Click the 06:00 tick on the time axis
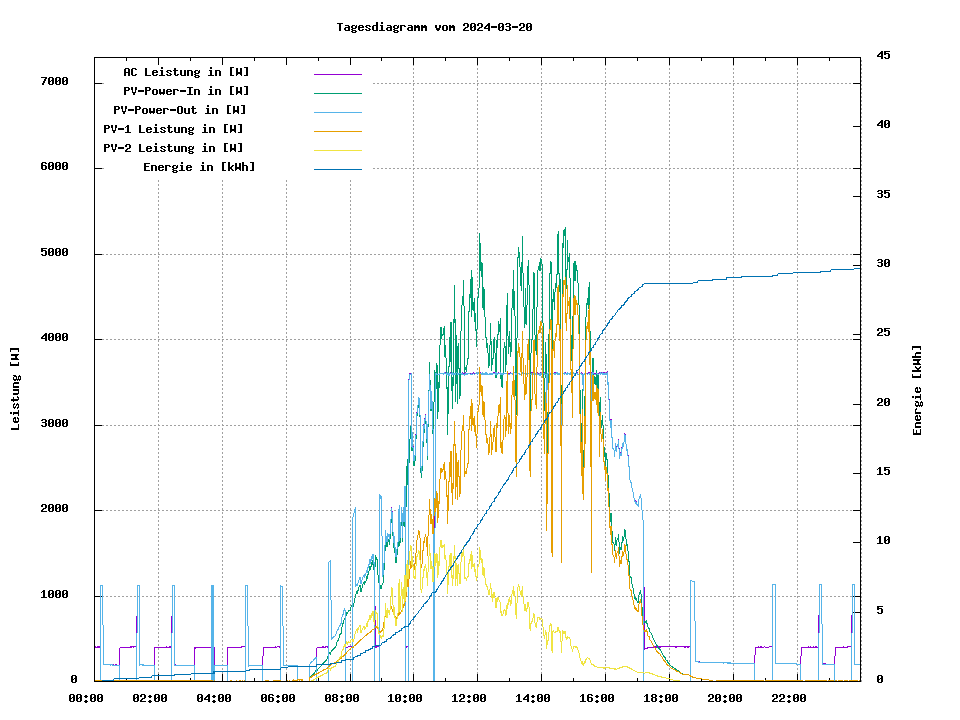Image resolution: width=960 pixels, height=720 pixels. point(278,698)
